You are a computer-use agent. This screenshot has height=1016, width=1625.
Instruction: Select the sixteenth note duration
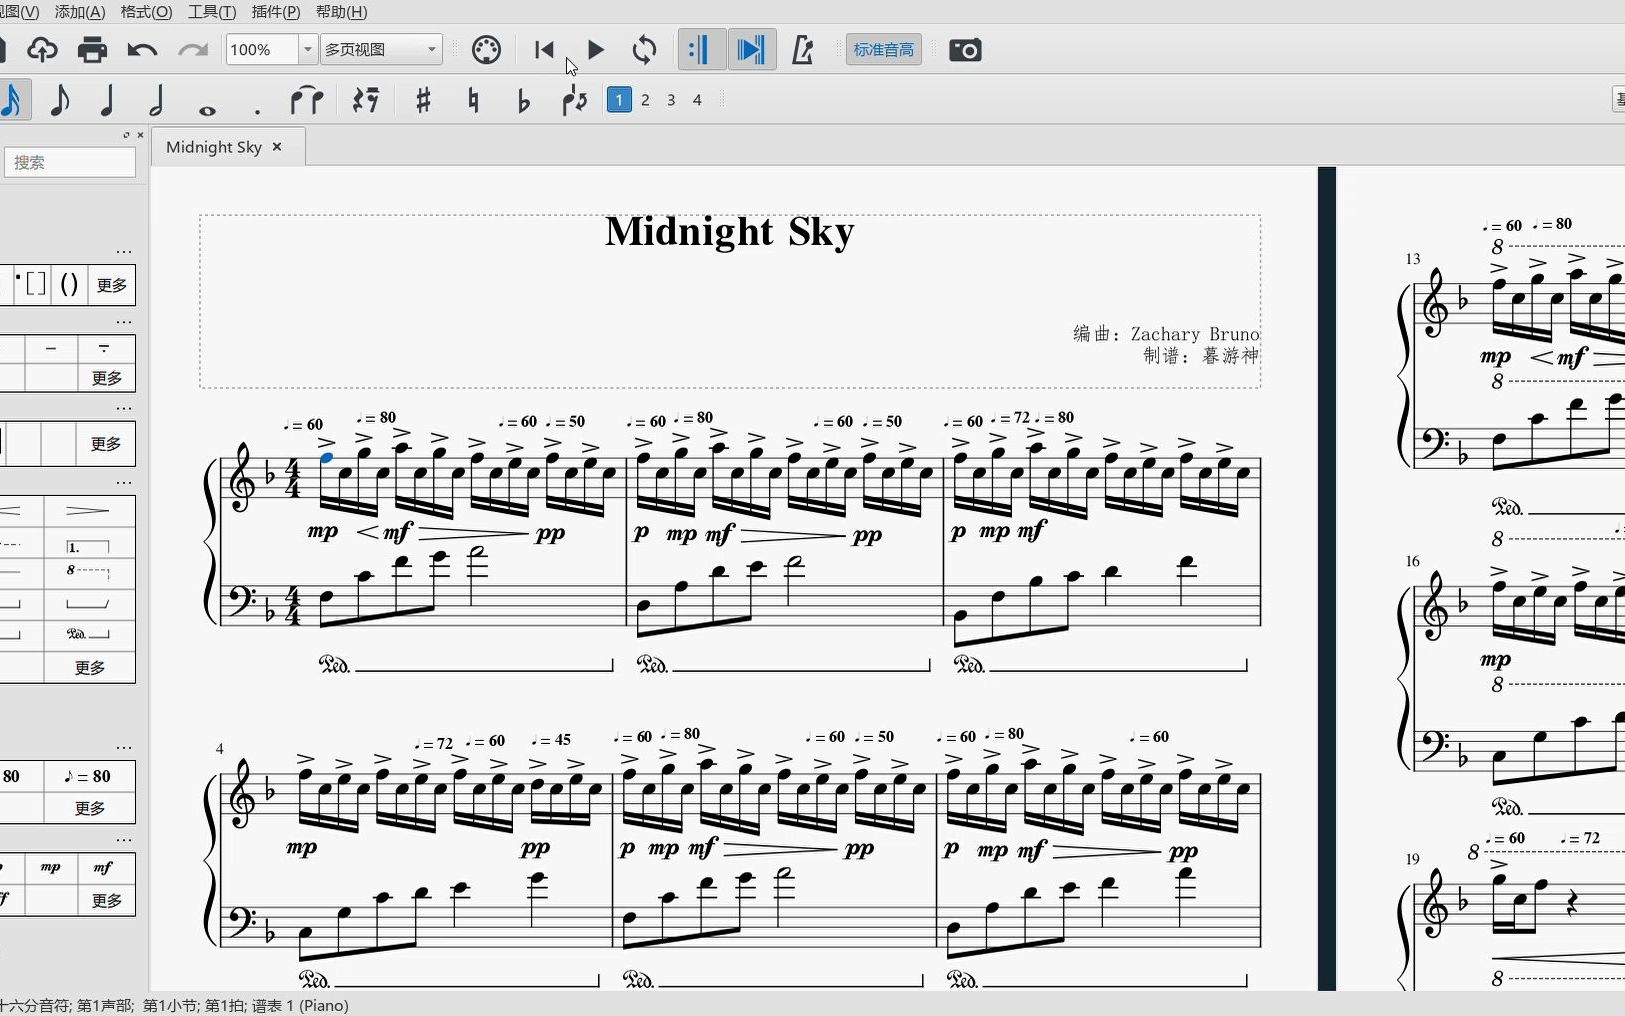(x=12, y=100)
